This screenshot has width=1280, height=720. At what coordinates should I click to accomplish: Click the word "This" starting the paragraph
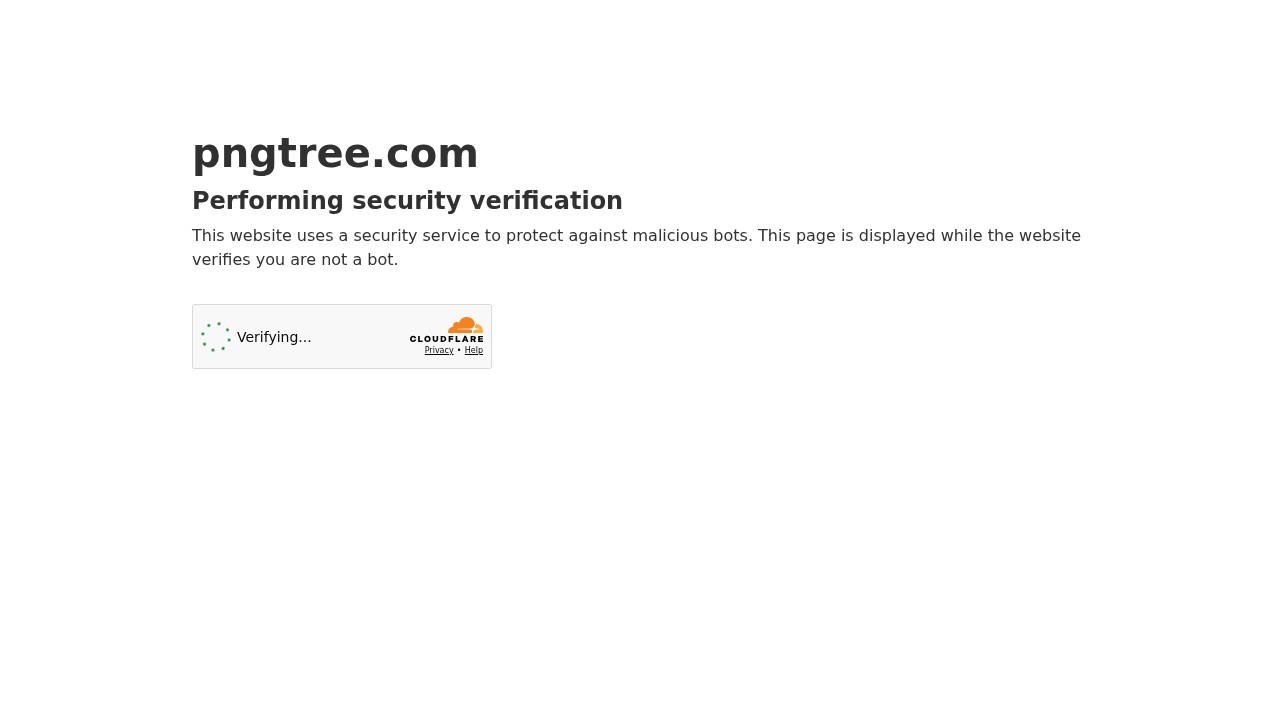click(x=208, y=235)
